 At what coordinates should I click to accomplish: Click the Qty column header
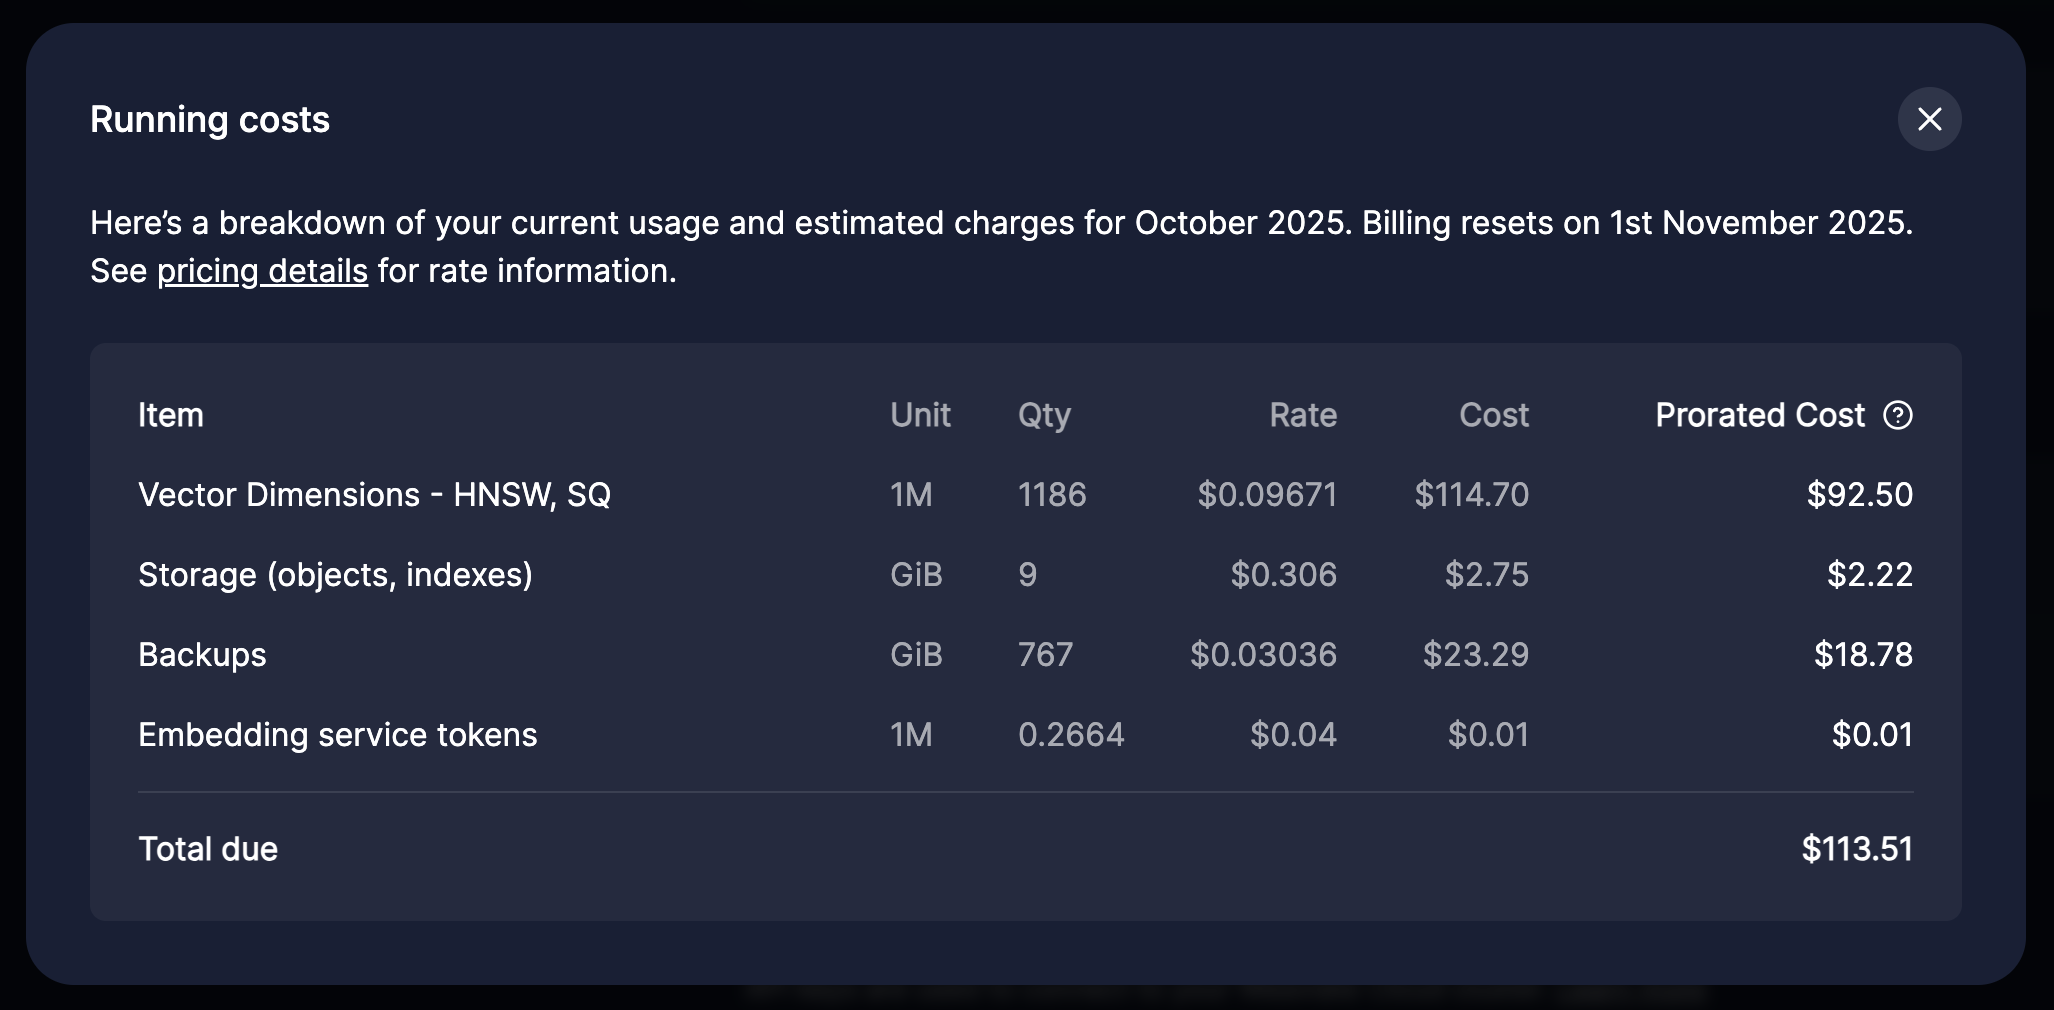[1044, 415]
